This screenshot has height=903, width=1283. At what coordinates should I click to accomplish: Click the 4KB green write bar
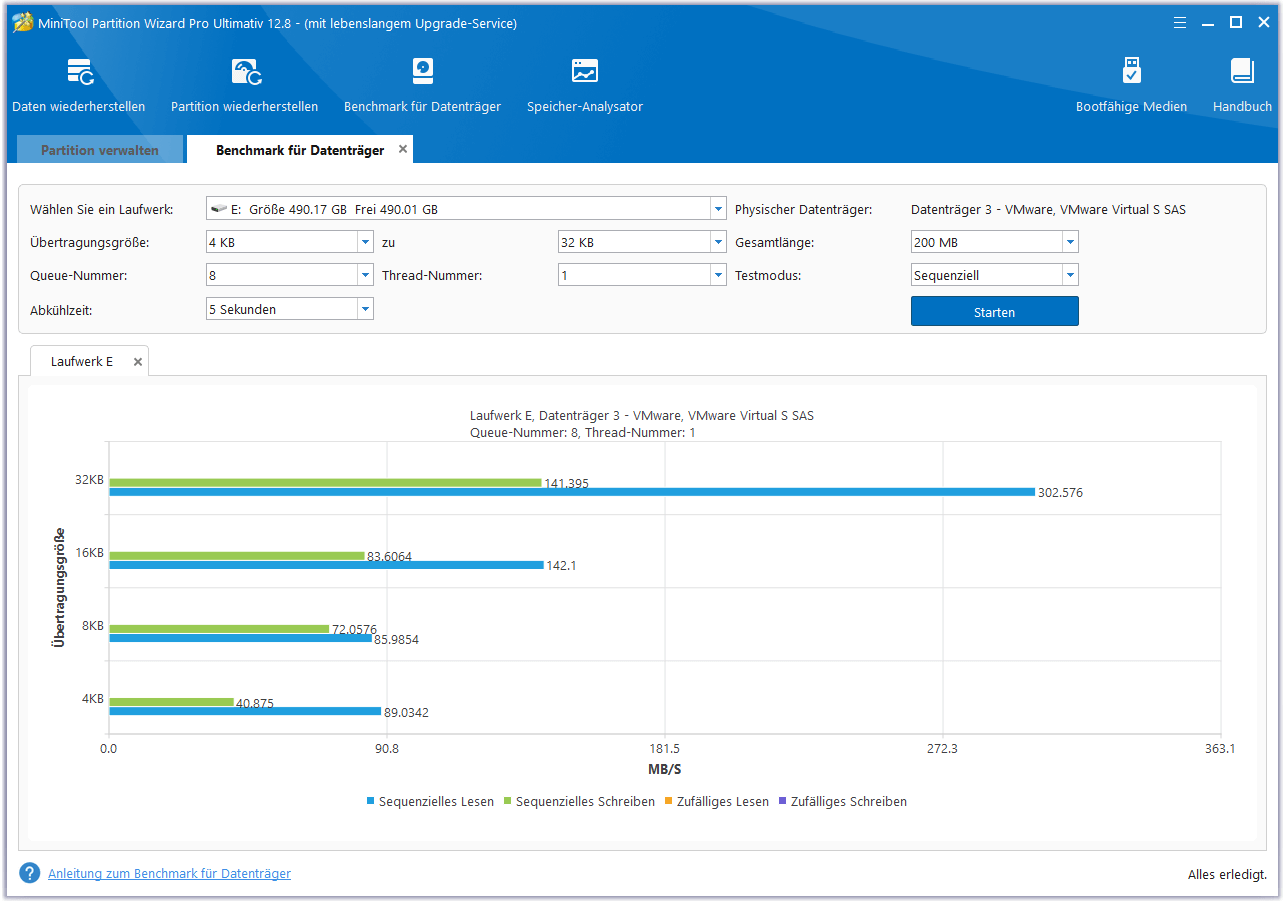(171, 702)
